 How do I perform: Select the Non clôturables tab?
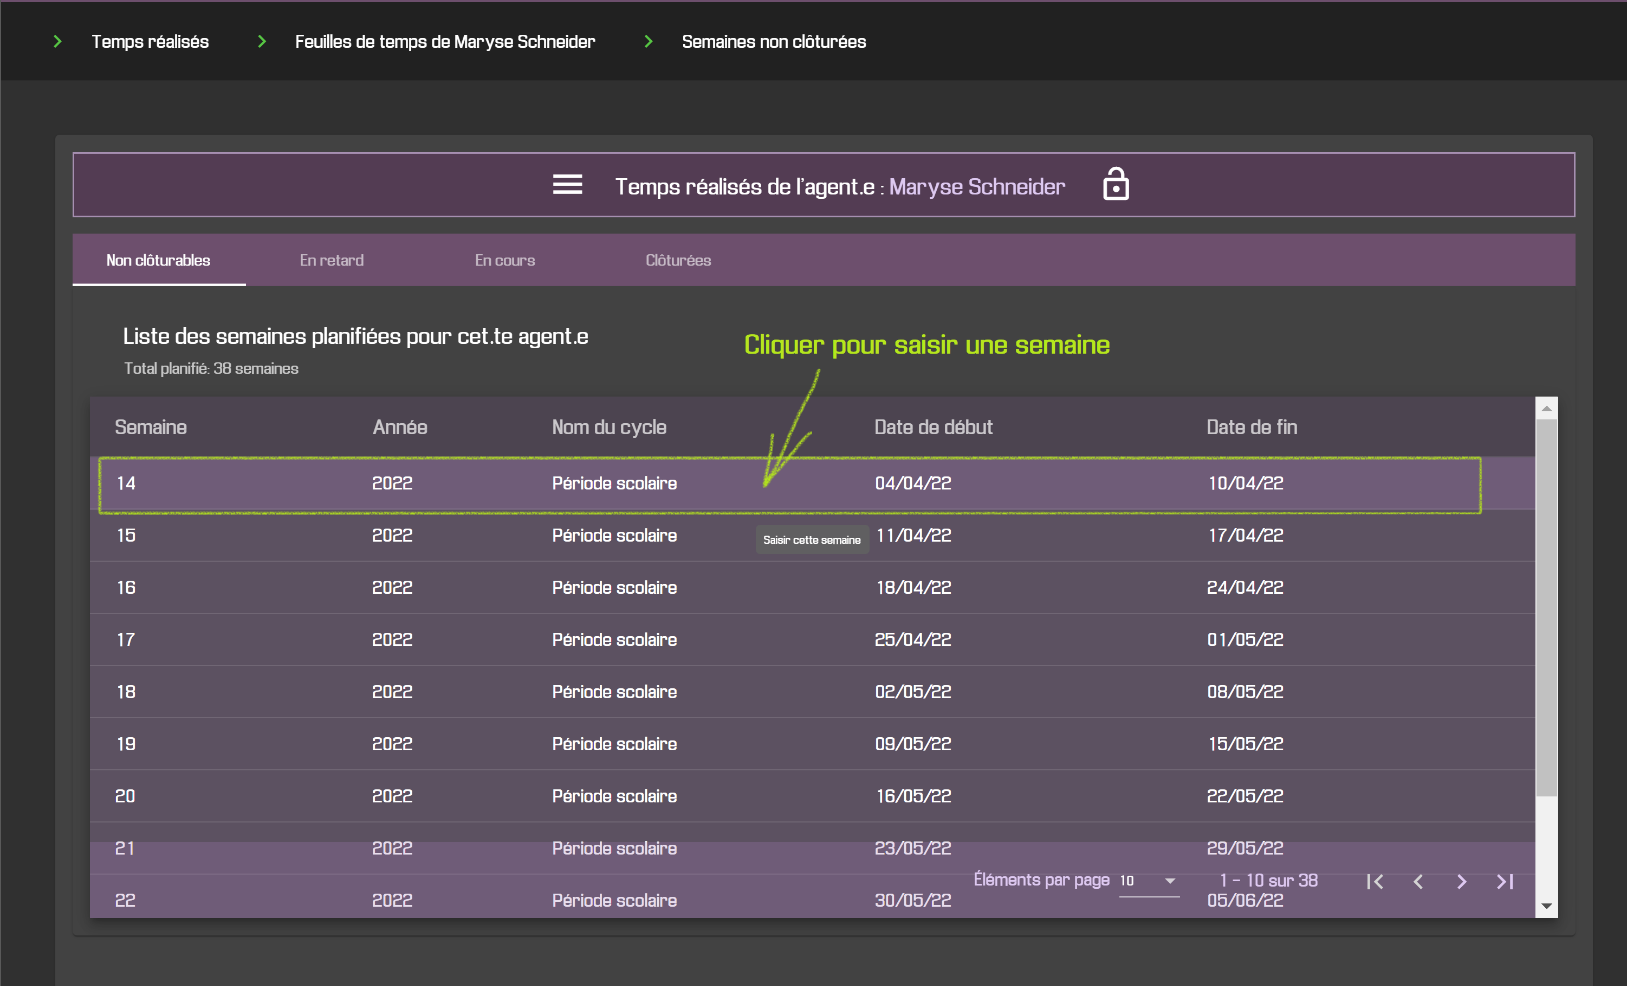point(159,260)
